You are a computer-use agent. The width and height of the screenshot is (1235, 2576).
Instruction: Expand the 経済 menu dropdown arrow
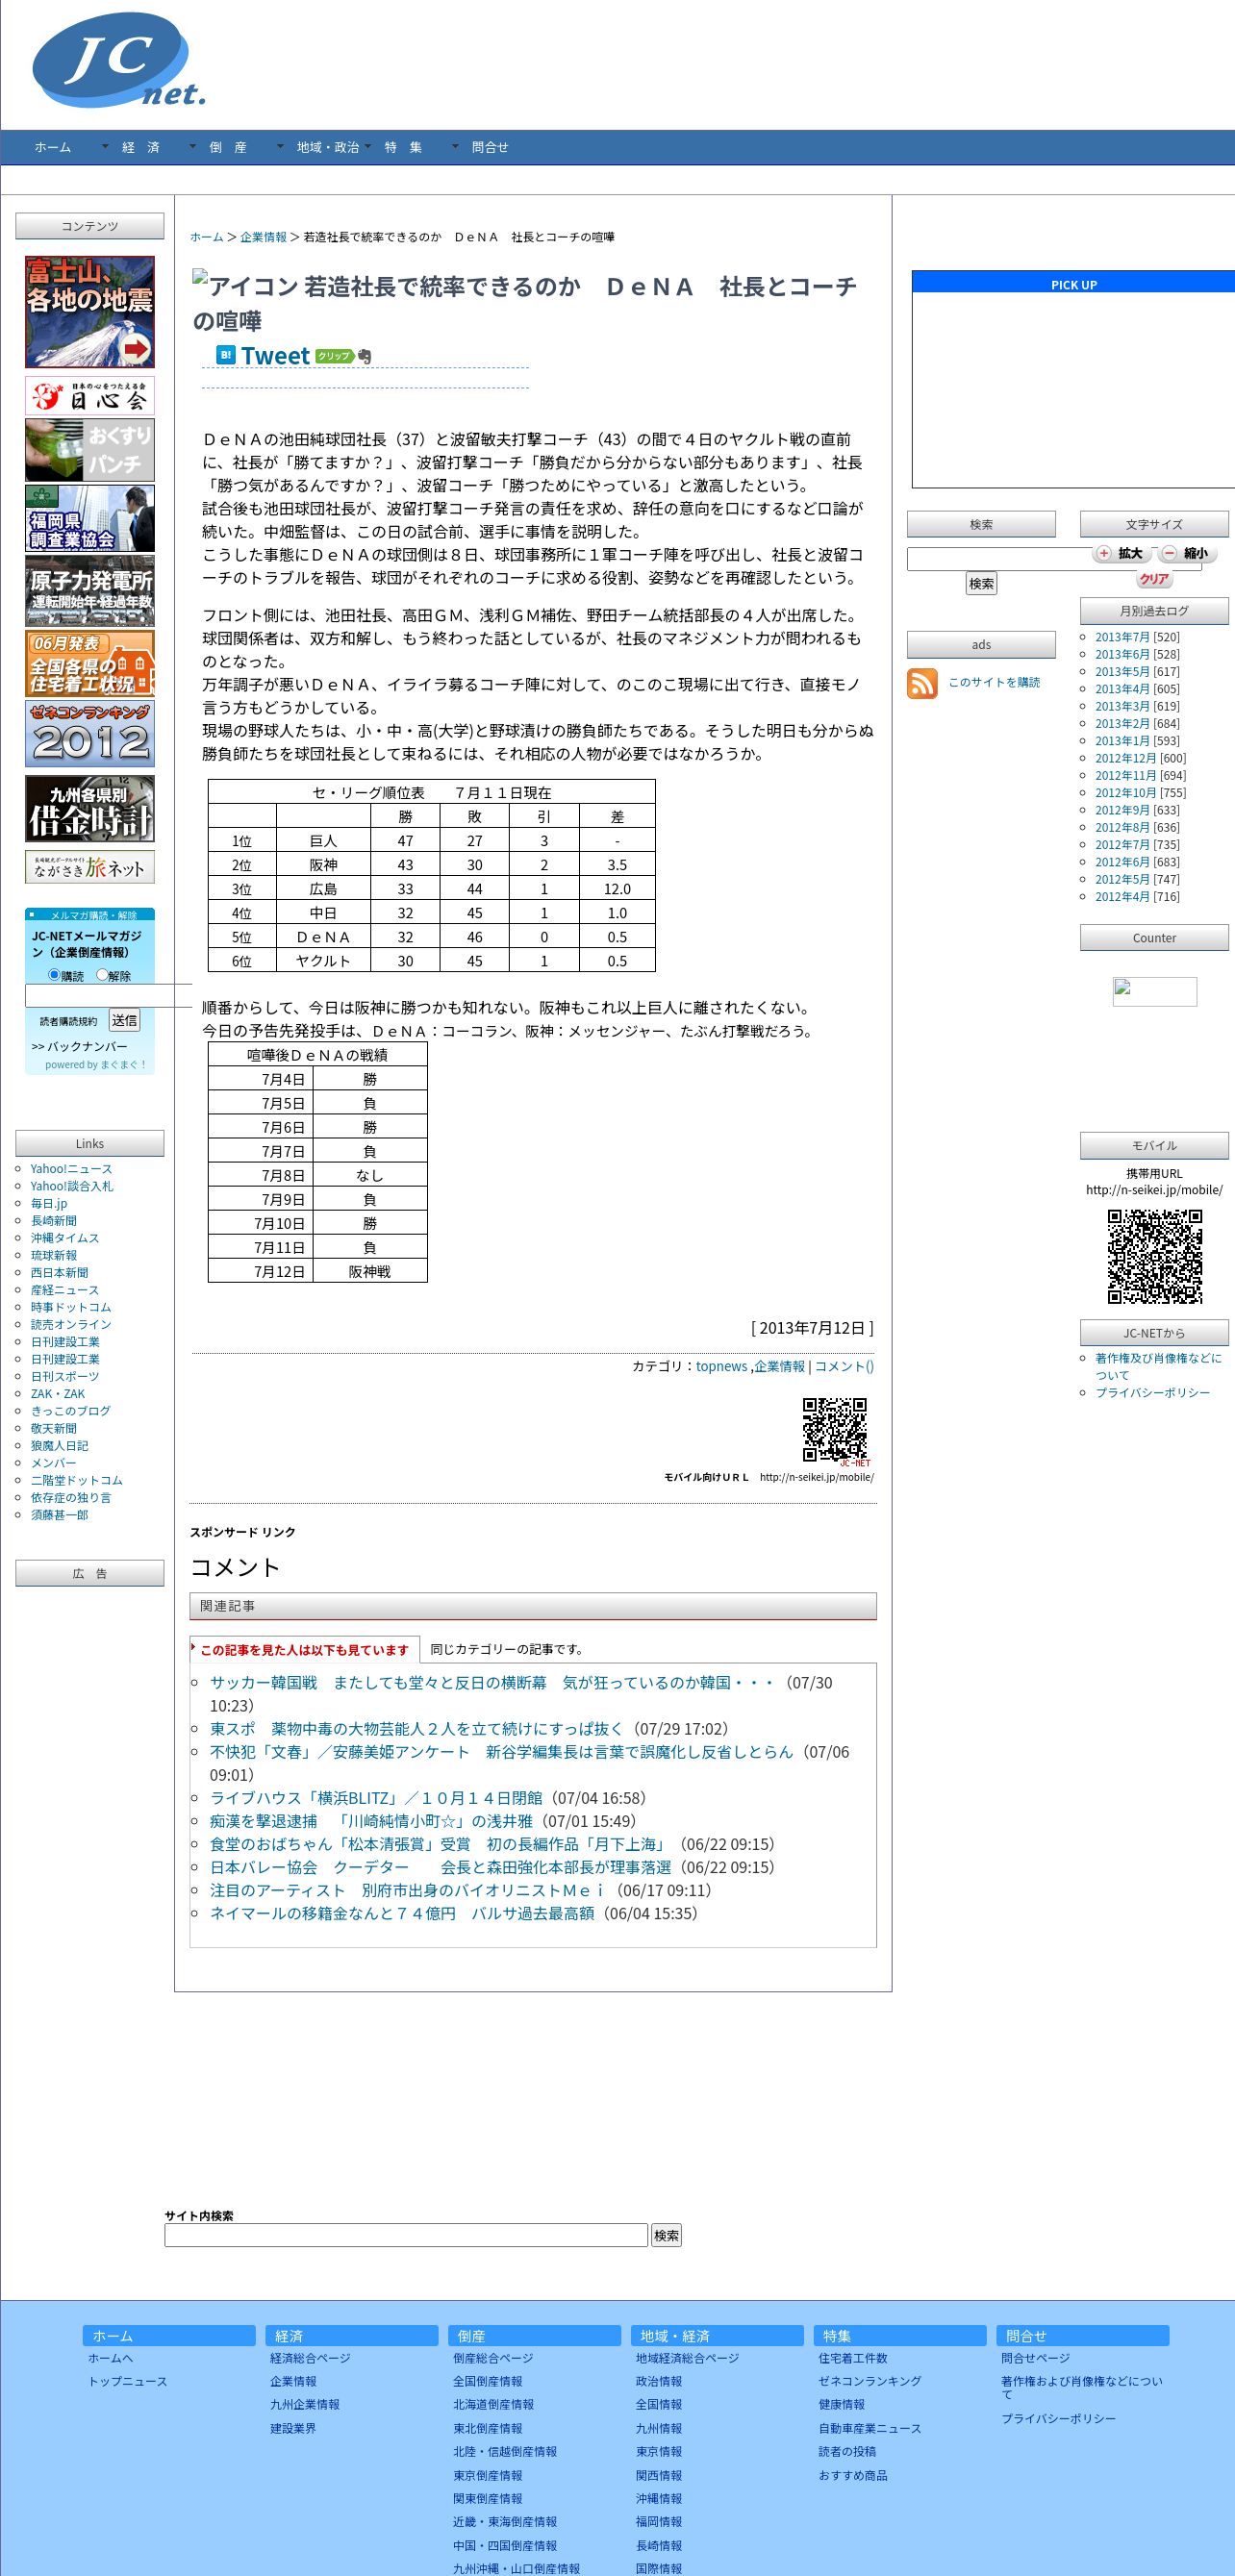tap(105, 147)
